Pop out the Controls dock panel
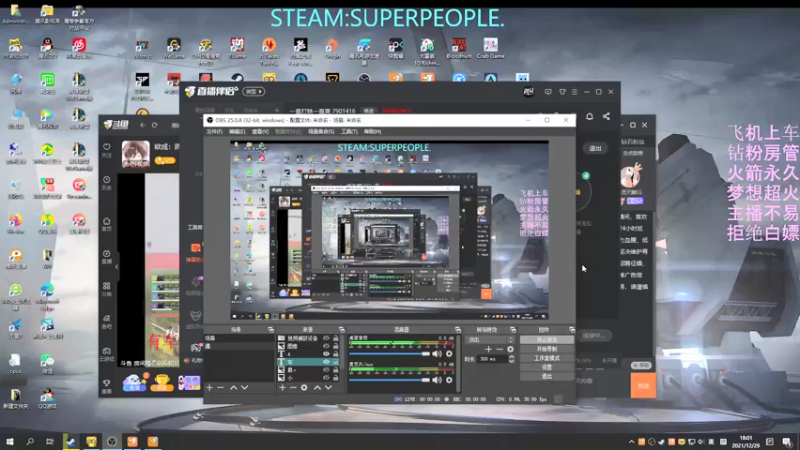The image size is (800, 450). click(571, 330)
